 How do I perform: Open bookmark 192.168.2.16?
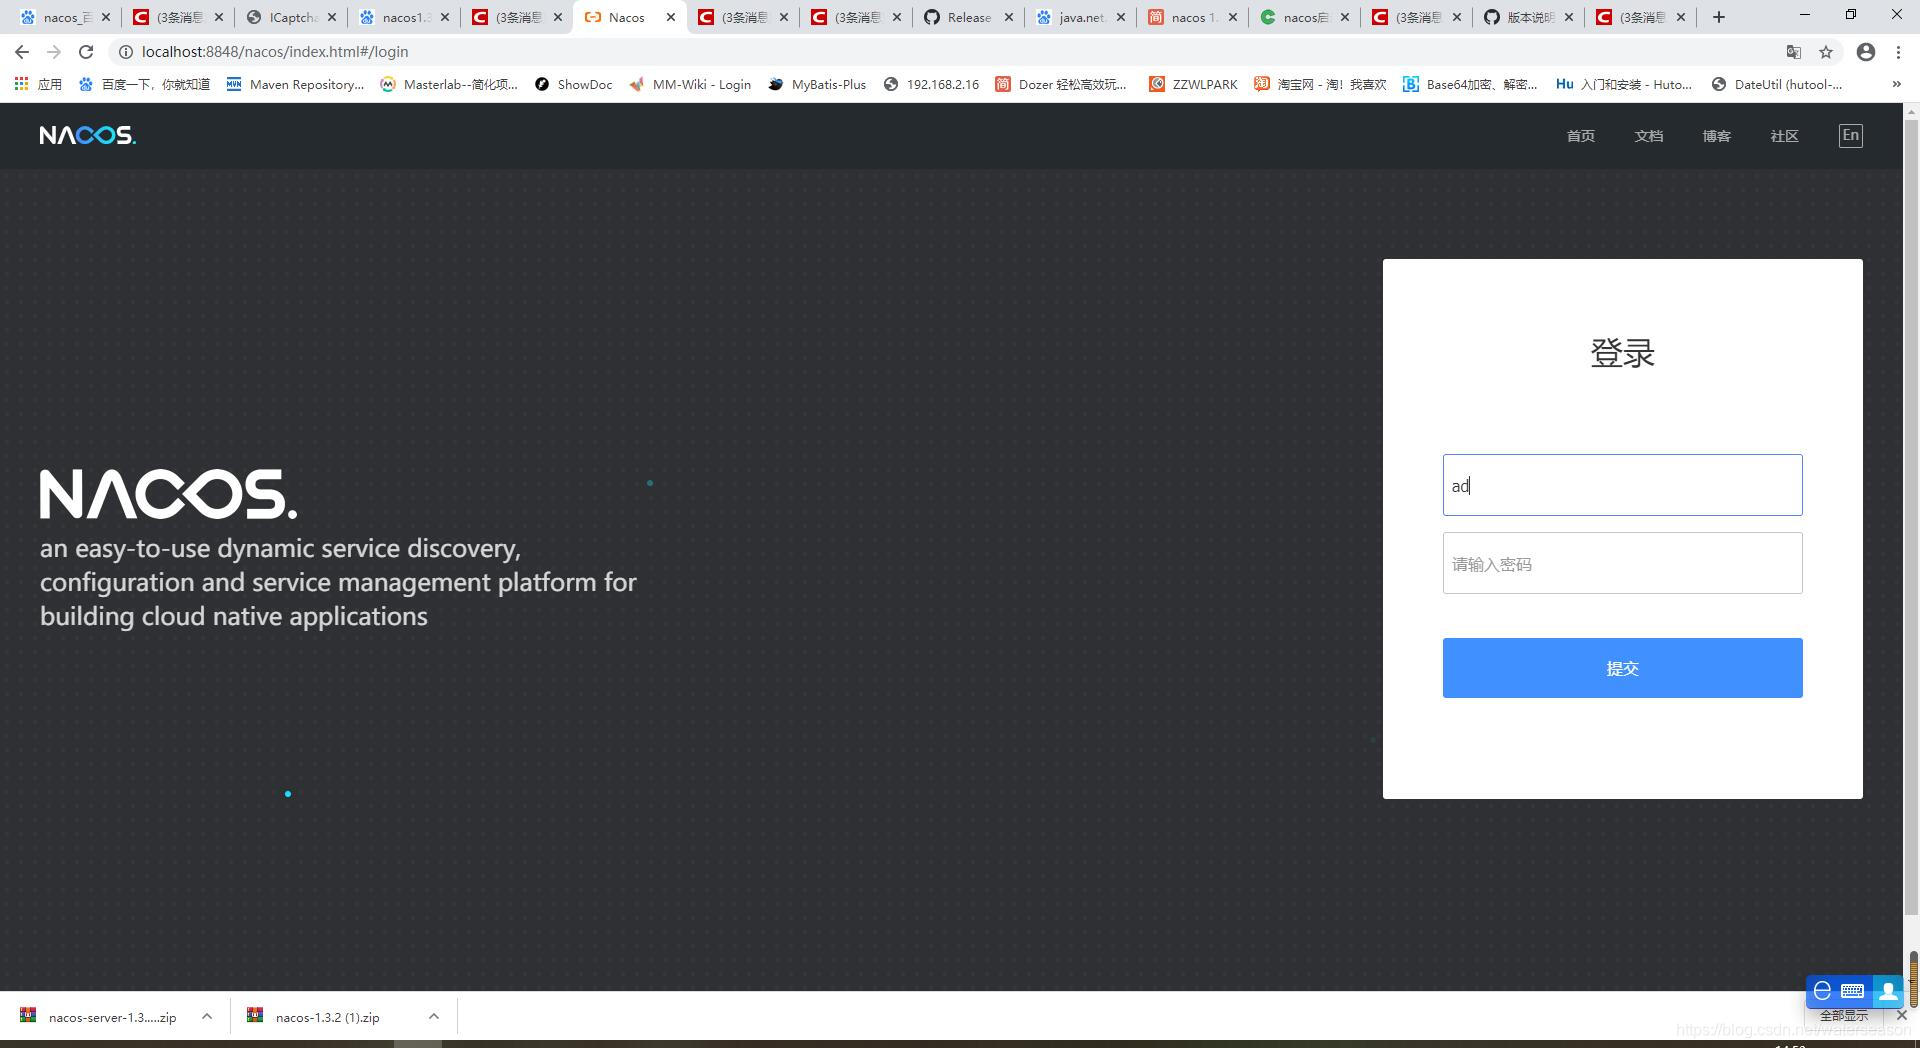tap(931, 85)
